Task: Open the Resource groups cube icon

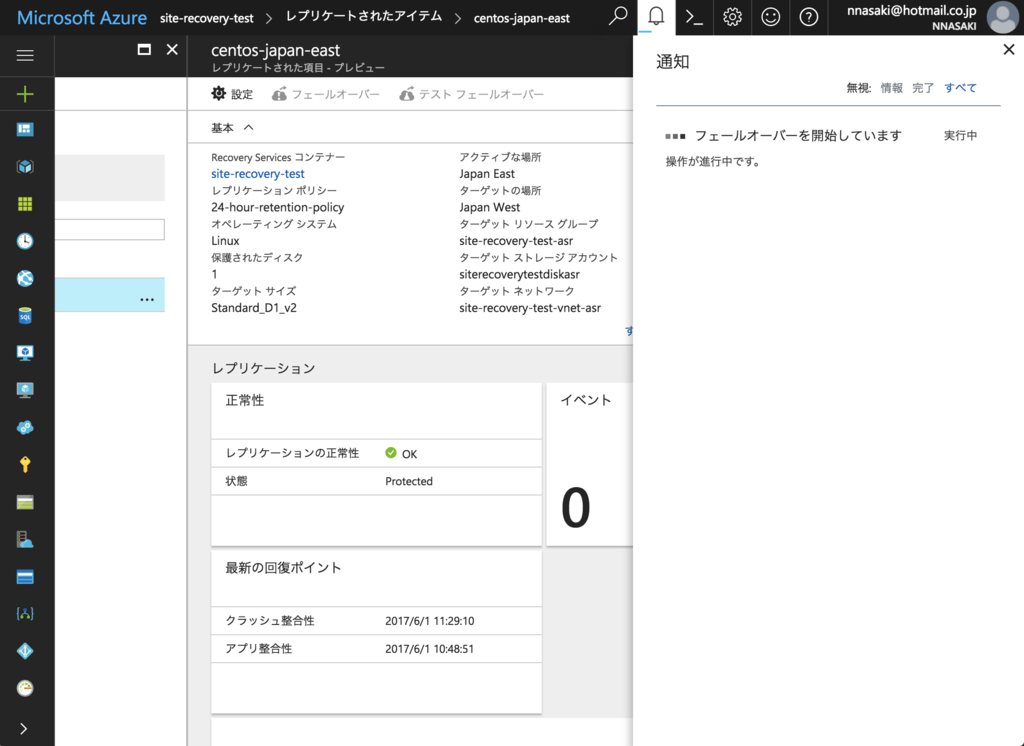Action: point(25,167)
